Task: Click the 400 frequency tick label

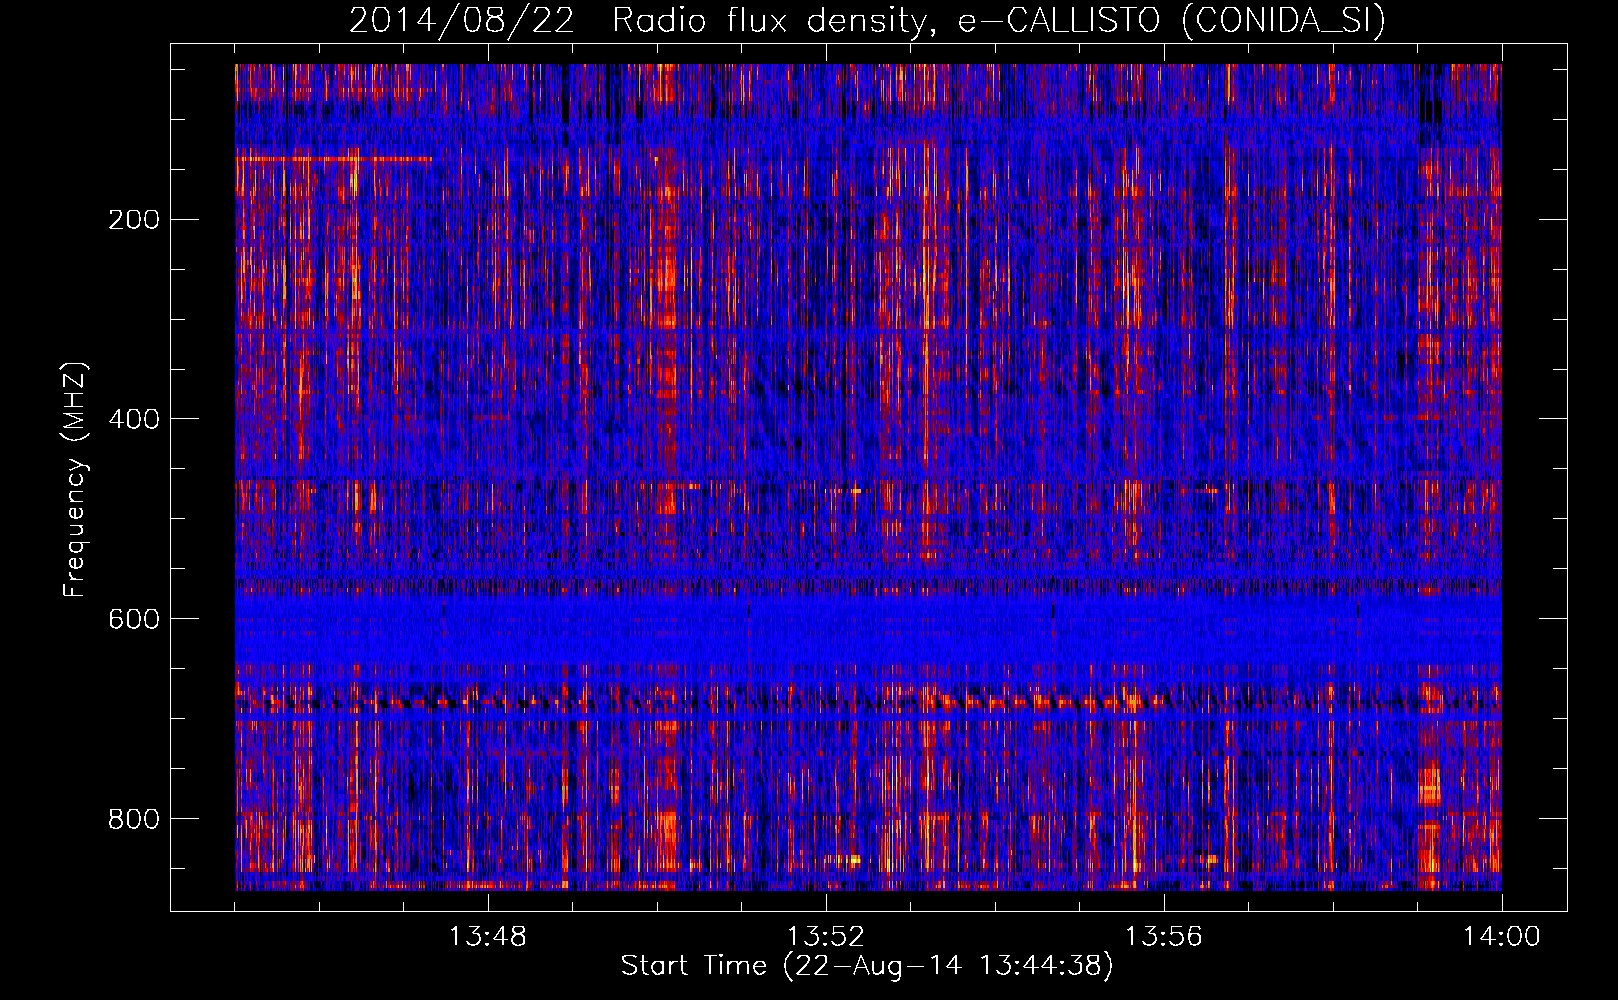Action: (133, 419)
